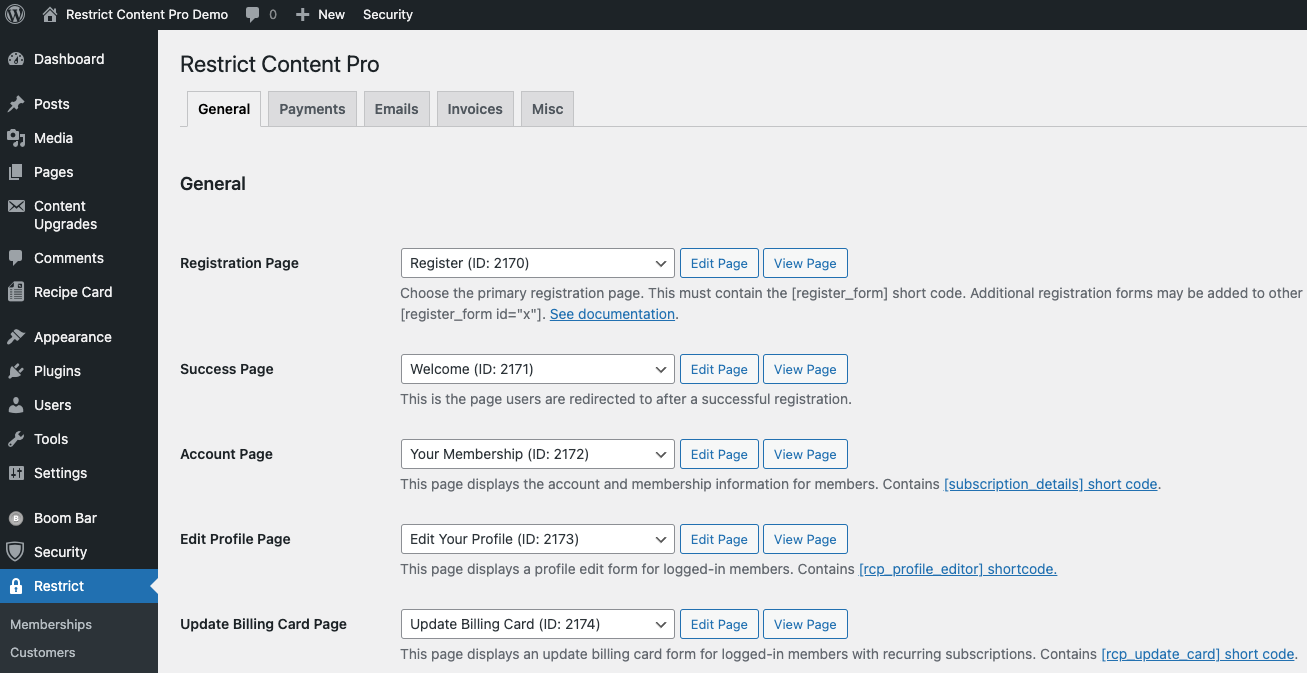Switch to the Invoices tab
The height and width of the screenshot is (673, 1307).
475,109
